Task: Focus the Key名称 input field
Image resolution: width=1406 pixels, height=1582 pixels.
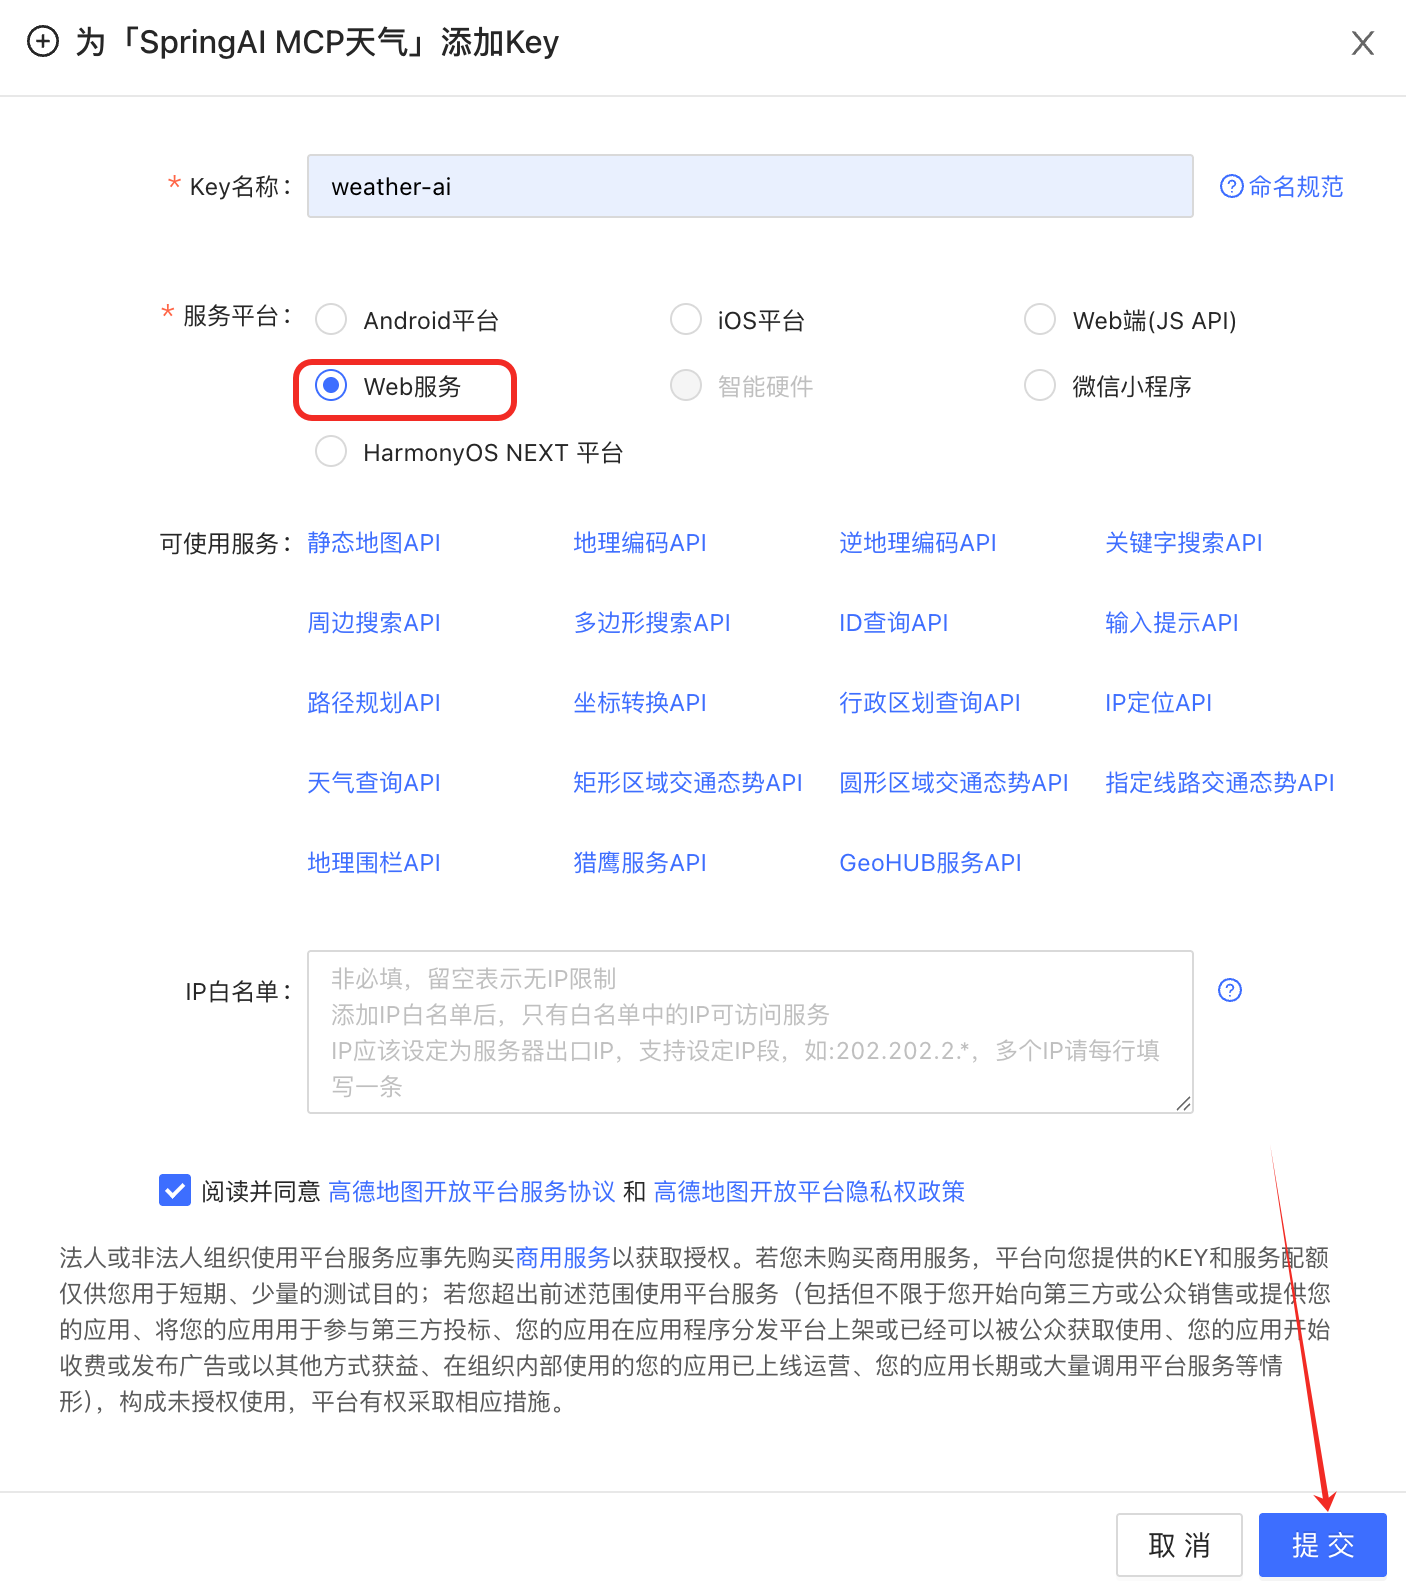Action: 750,186
